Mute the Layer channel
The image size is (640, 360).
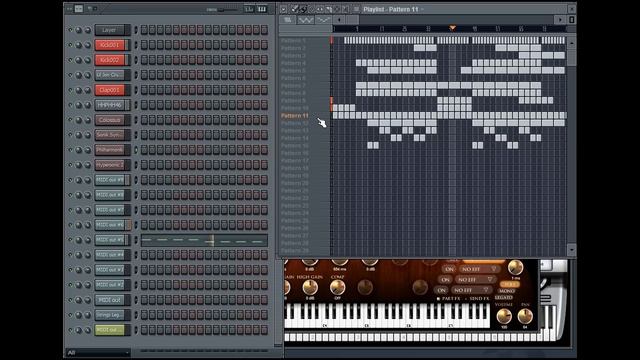(70, 30)
